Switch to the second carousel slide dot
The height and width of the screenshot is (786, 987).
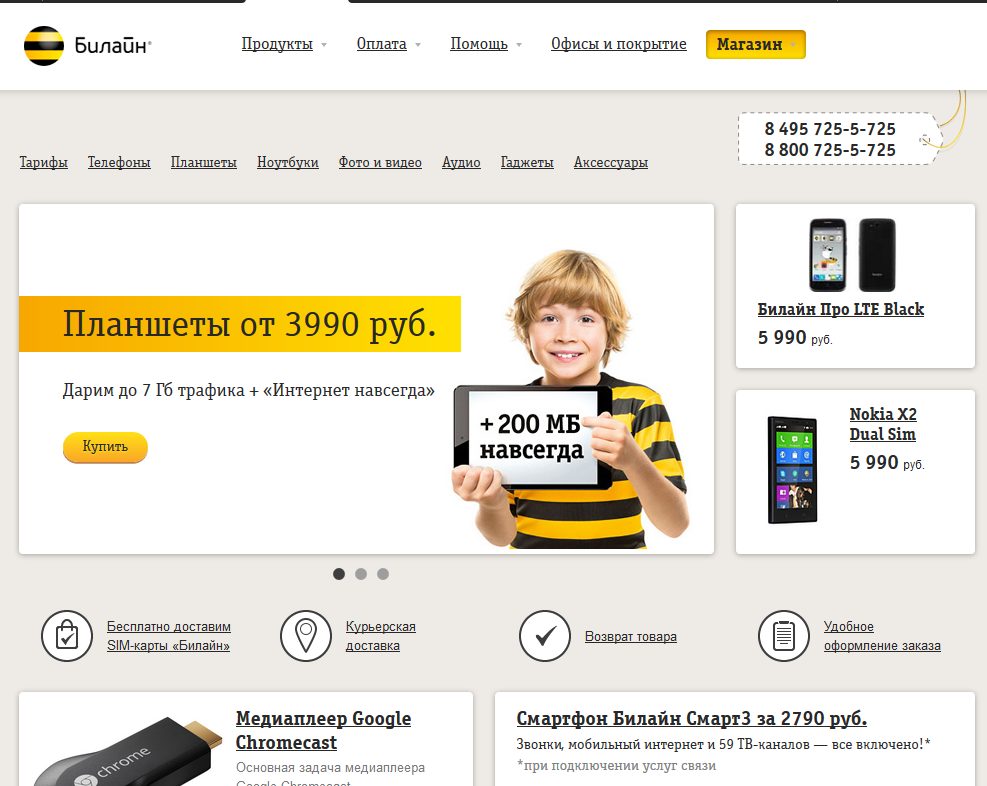tap(361, 574)
